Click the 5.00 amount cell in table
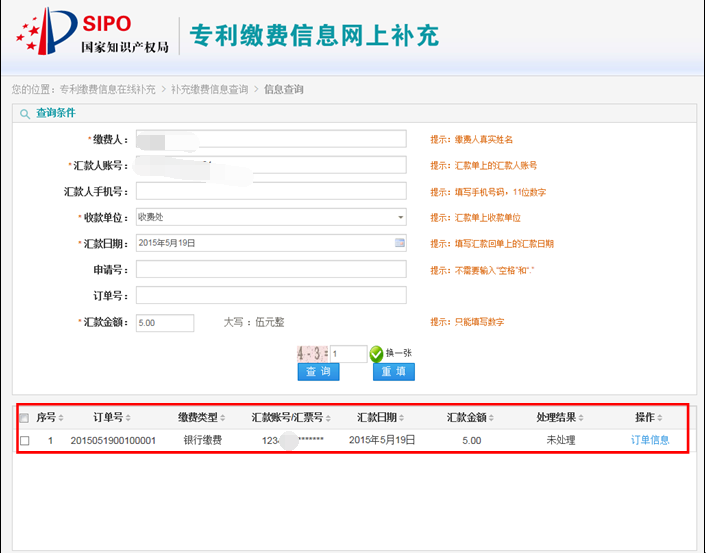Image resolution: width=706 pixels, height=553 pixels. (x=471, y=440)
